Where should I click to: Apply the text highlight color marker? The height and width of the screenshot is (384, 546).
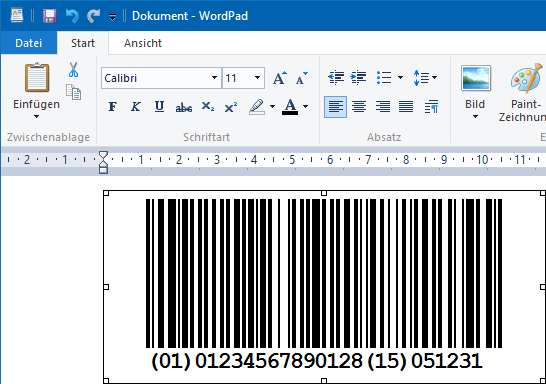pyautogui.click(x=257, y=107)
